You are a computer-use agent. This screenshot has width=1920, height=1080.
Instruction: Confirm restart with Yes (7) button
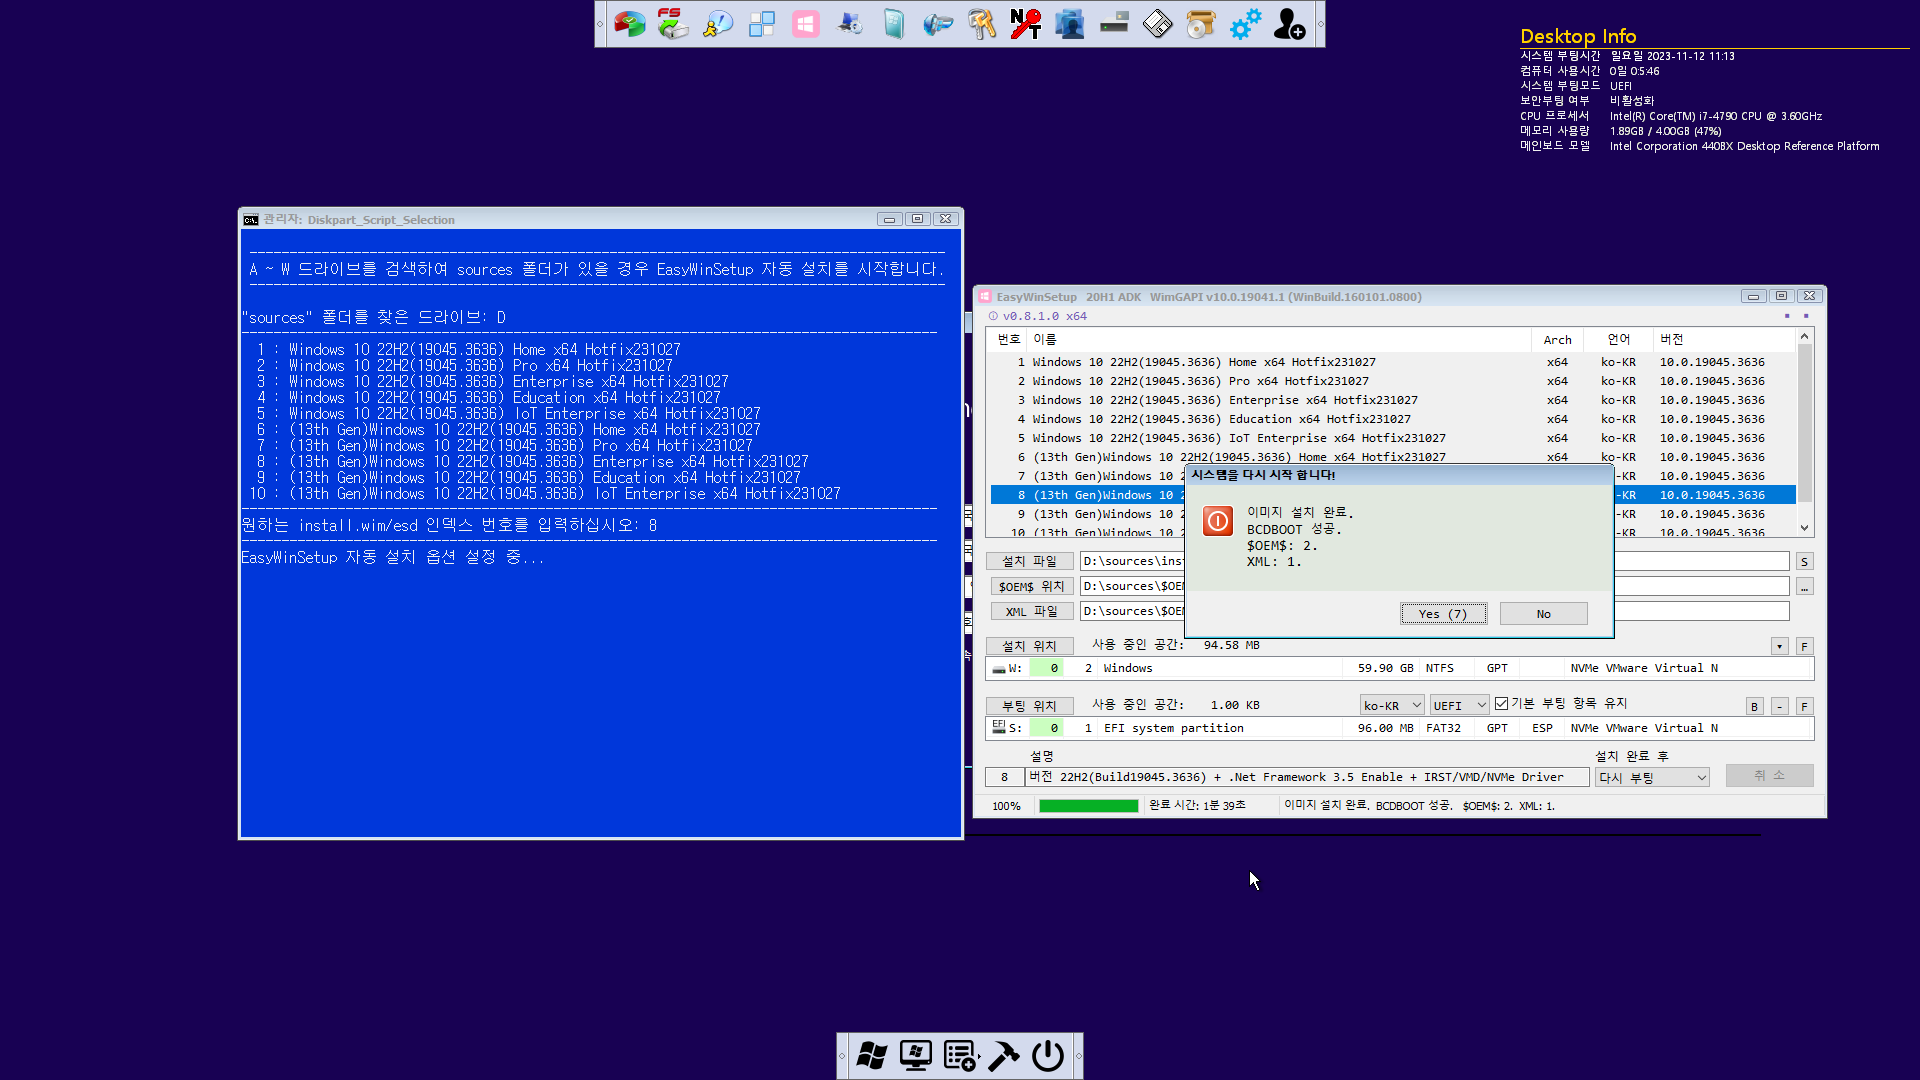(x=1443, y=614)
